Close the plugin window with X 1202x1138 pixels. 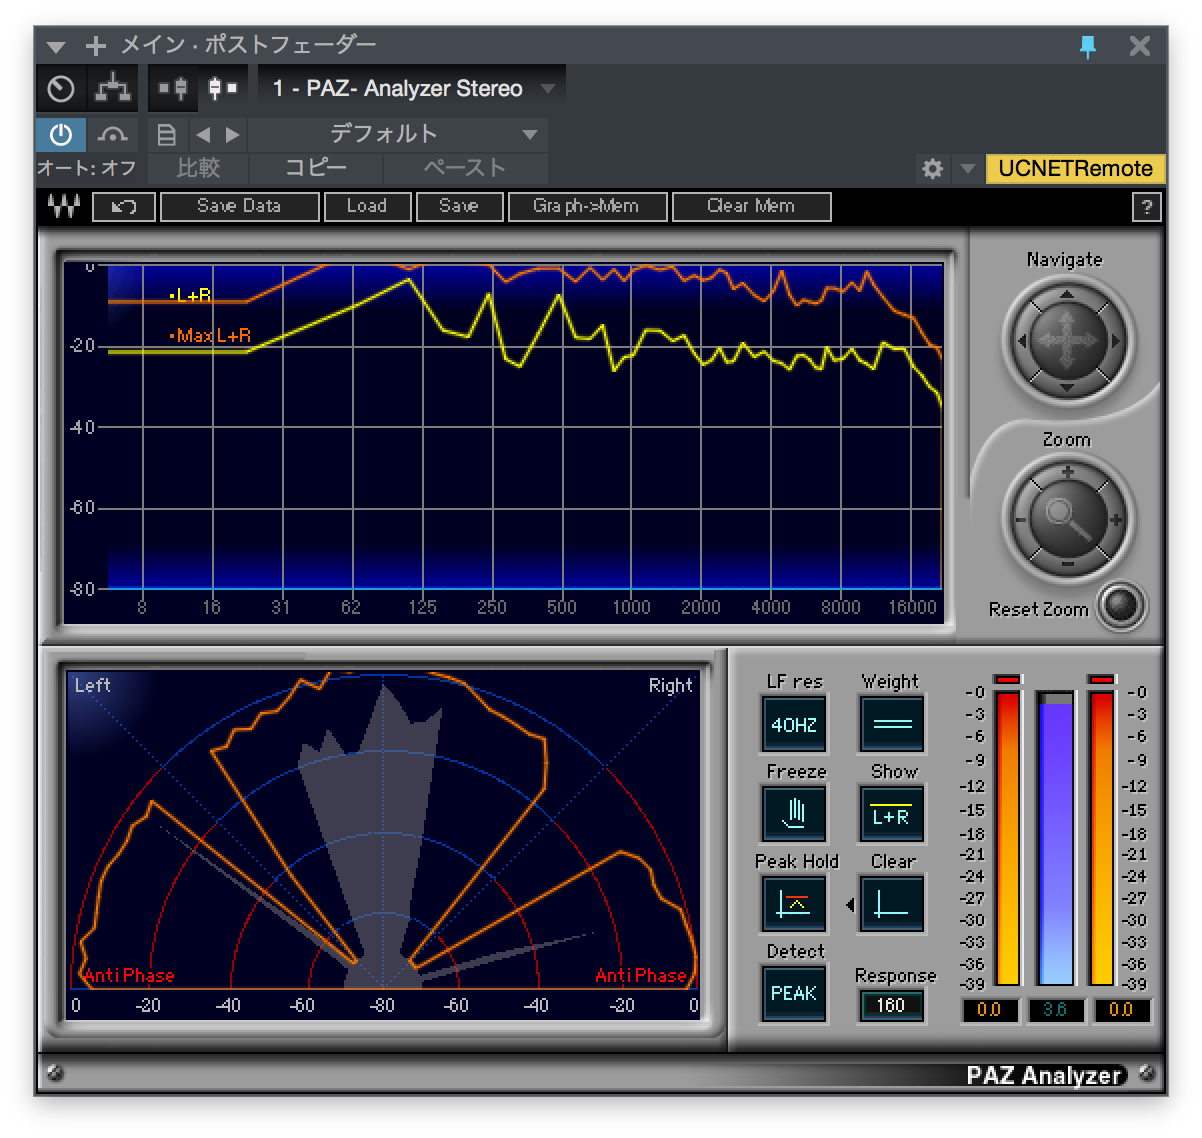coord(1140,46)
